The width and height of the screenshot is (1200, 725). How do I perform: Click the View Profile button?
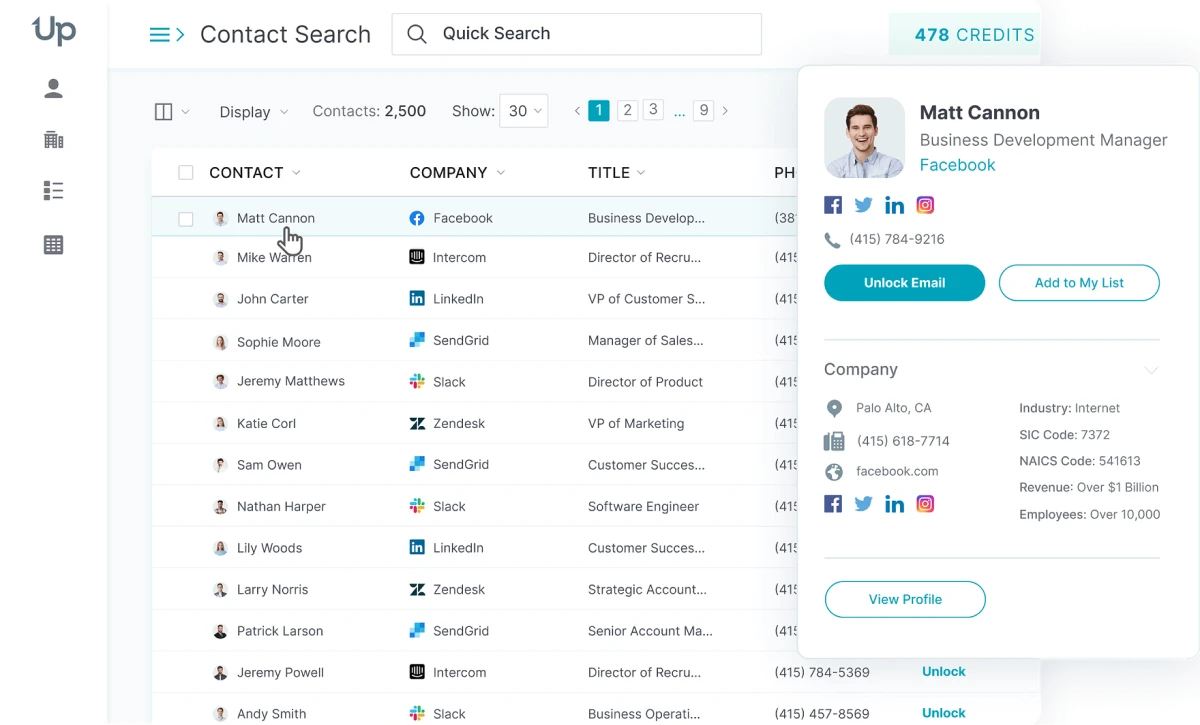coord(905,599)
